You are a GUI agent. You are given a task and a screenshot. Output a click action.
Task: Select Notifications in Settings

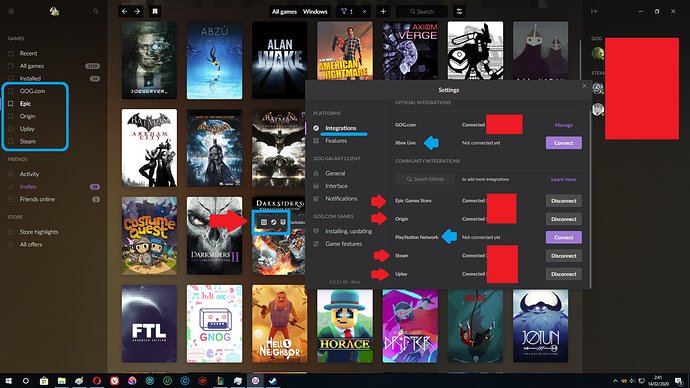point(341,199)
